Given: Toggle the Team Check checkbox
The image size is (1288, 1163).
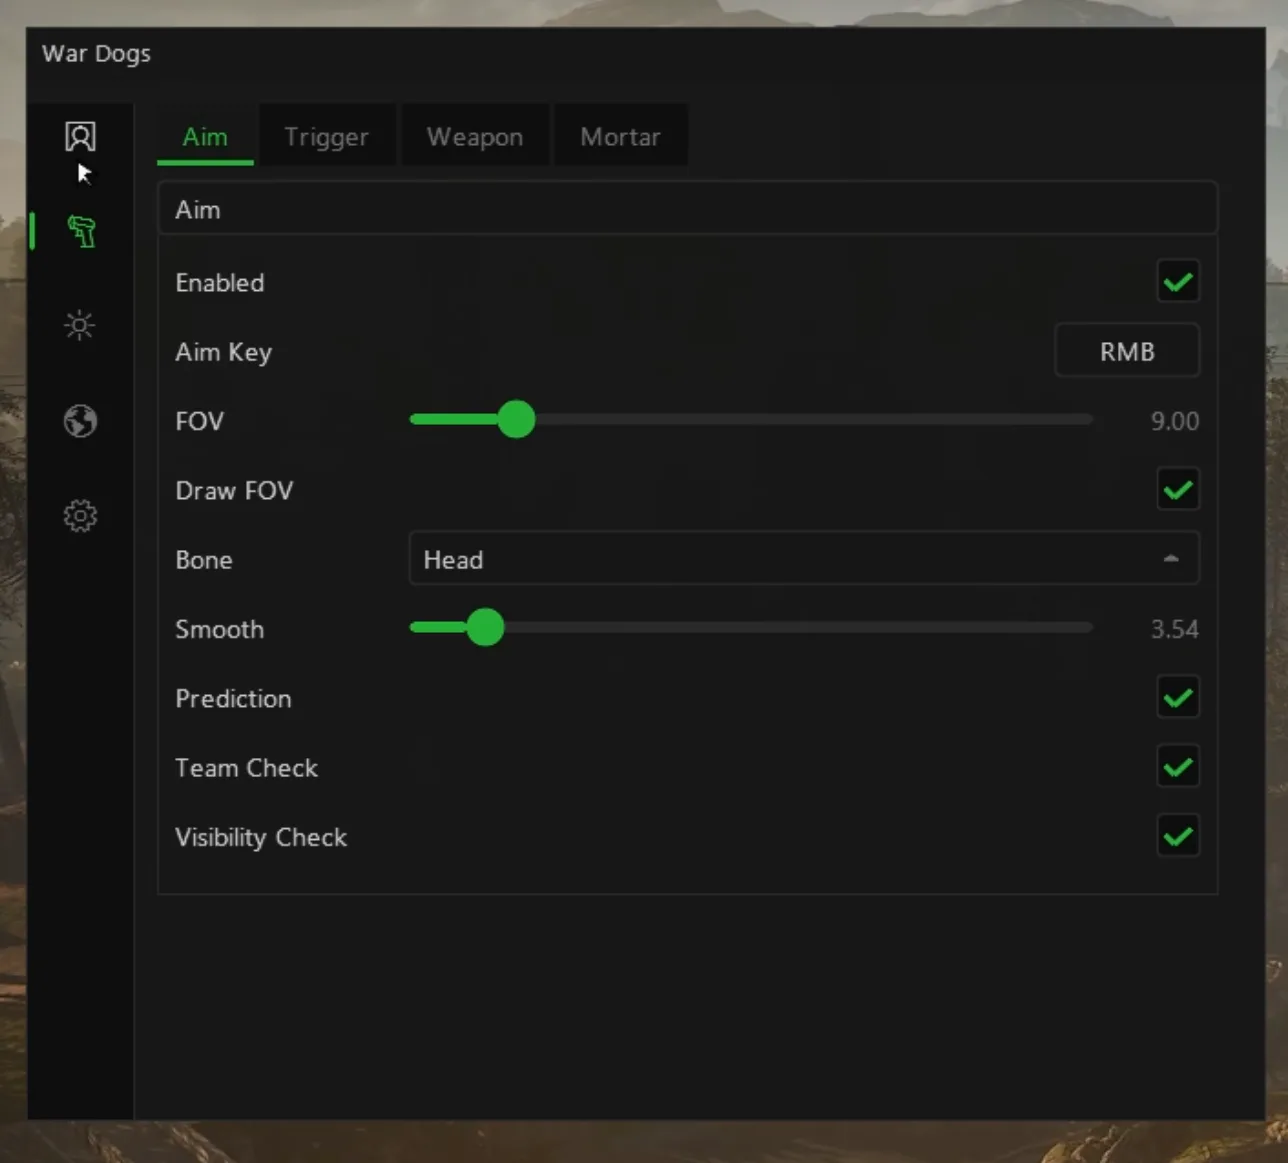Looking at the screenshot, I should [x=1178, y=767].
